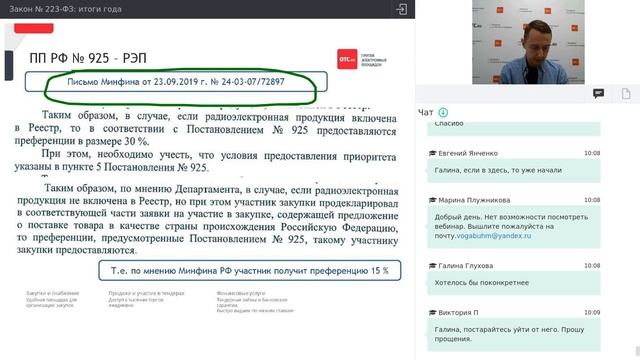Screen dimensions: 640x360
Task: Click message 'Галина, постарайтесь уйти от него'
Action: click(x=514, y=334)
